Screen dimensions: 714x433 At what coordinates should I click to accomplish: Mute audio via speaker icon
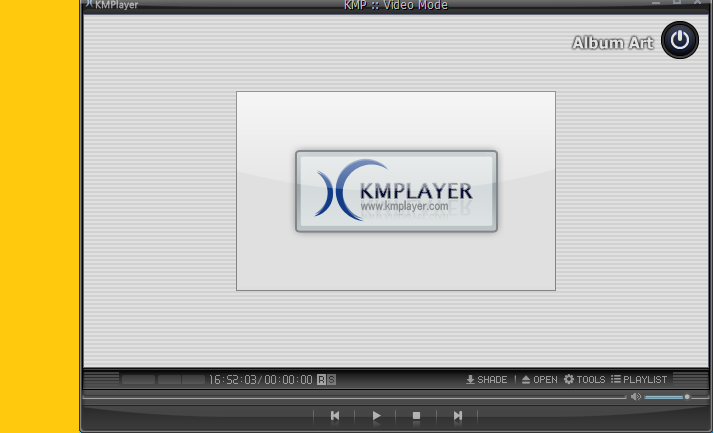click(x=636, y=397)
